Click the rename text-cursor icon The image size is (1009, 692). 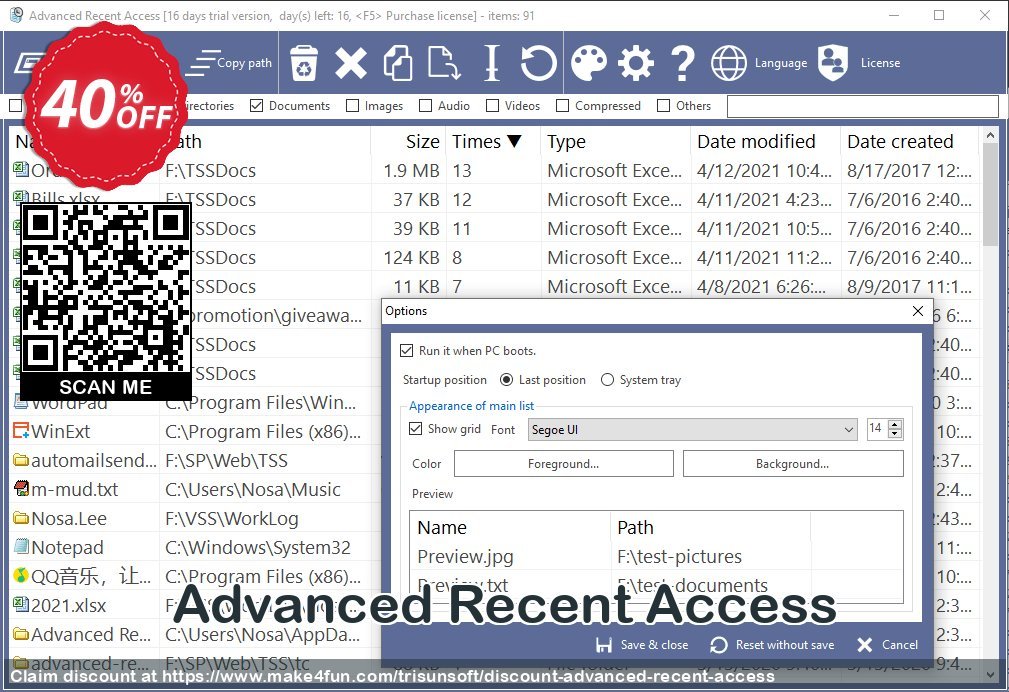(x=492, y=63)
